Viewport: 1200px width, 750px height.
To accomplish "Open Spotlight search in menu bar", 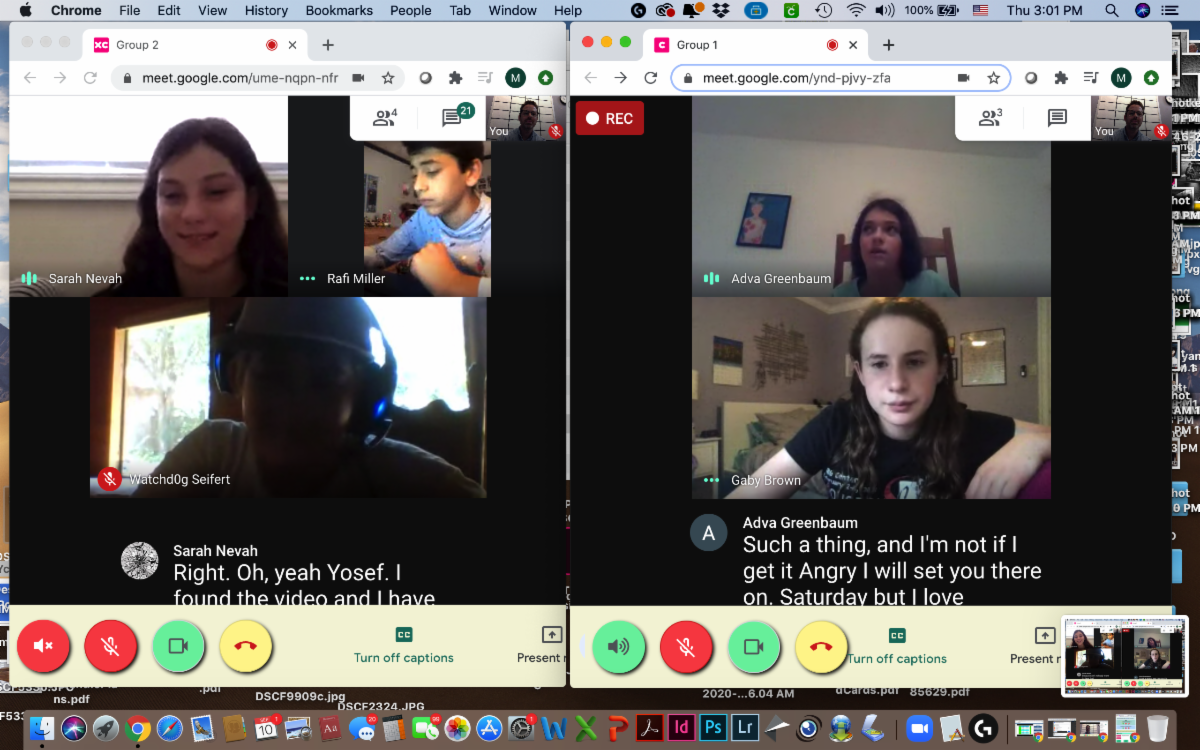I will click(x=1111, y=10).
